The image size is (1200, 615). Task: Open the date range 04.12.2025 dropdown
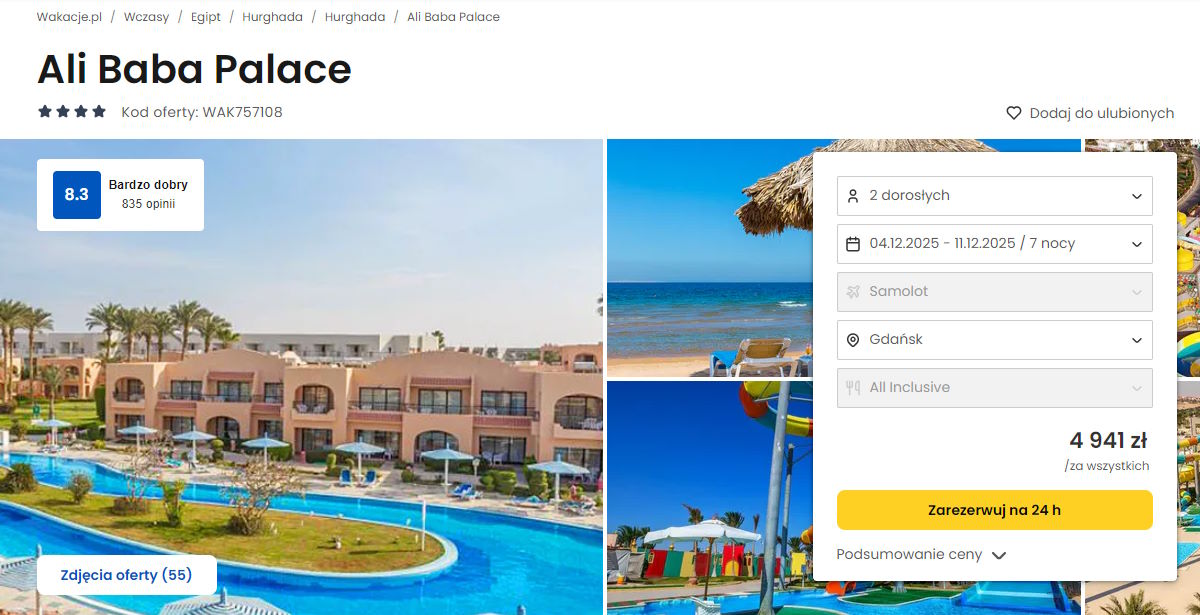(x=995, y=244)
